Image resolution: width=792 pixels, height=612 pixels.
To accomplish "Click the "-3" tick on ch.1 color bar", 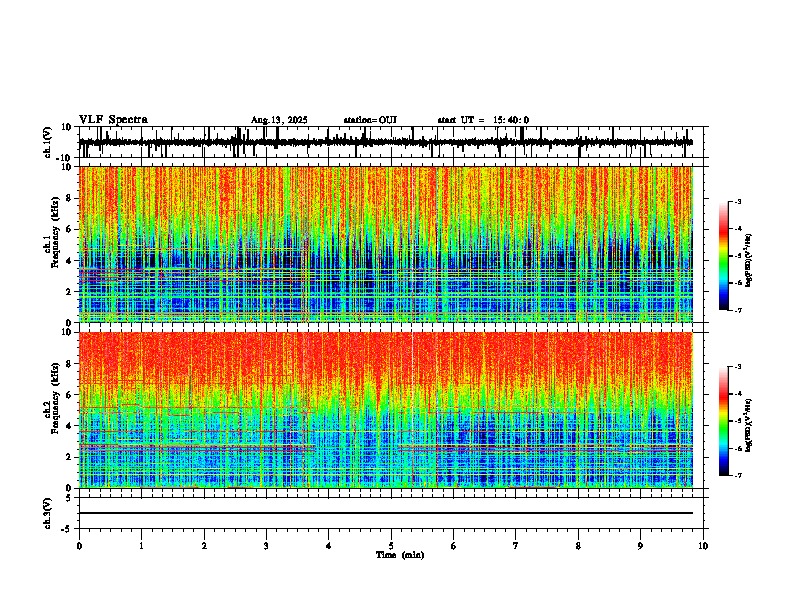I will pos(738,202).
